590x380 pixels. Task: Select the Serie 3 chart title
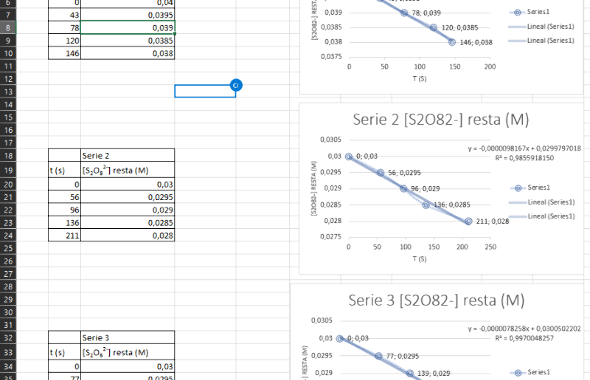(x=436, y=300)
